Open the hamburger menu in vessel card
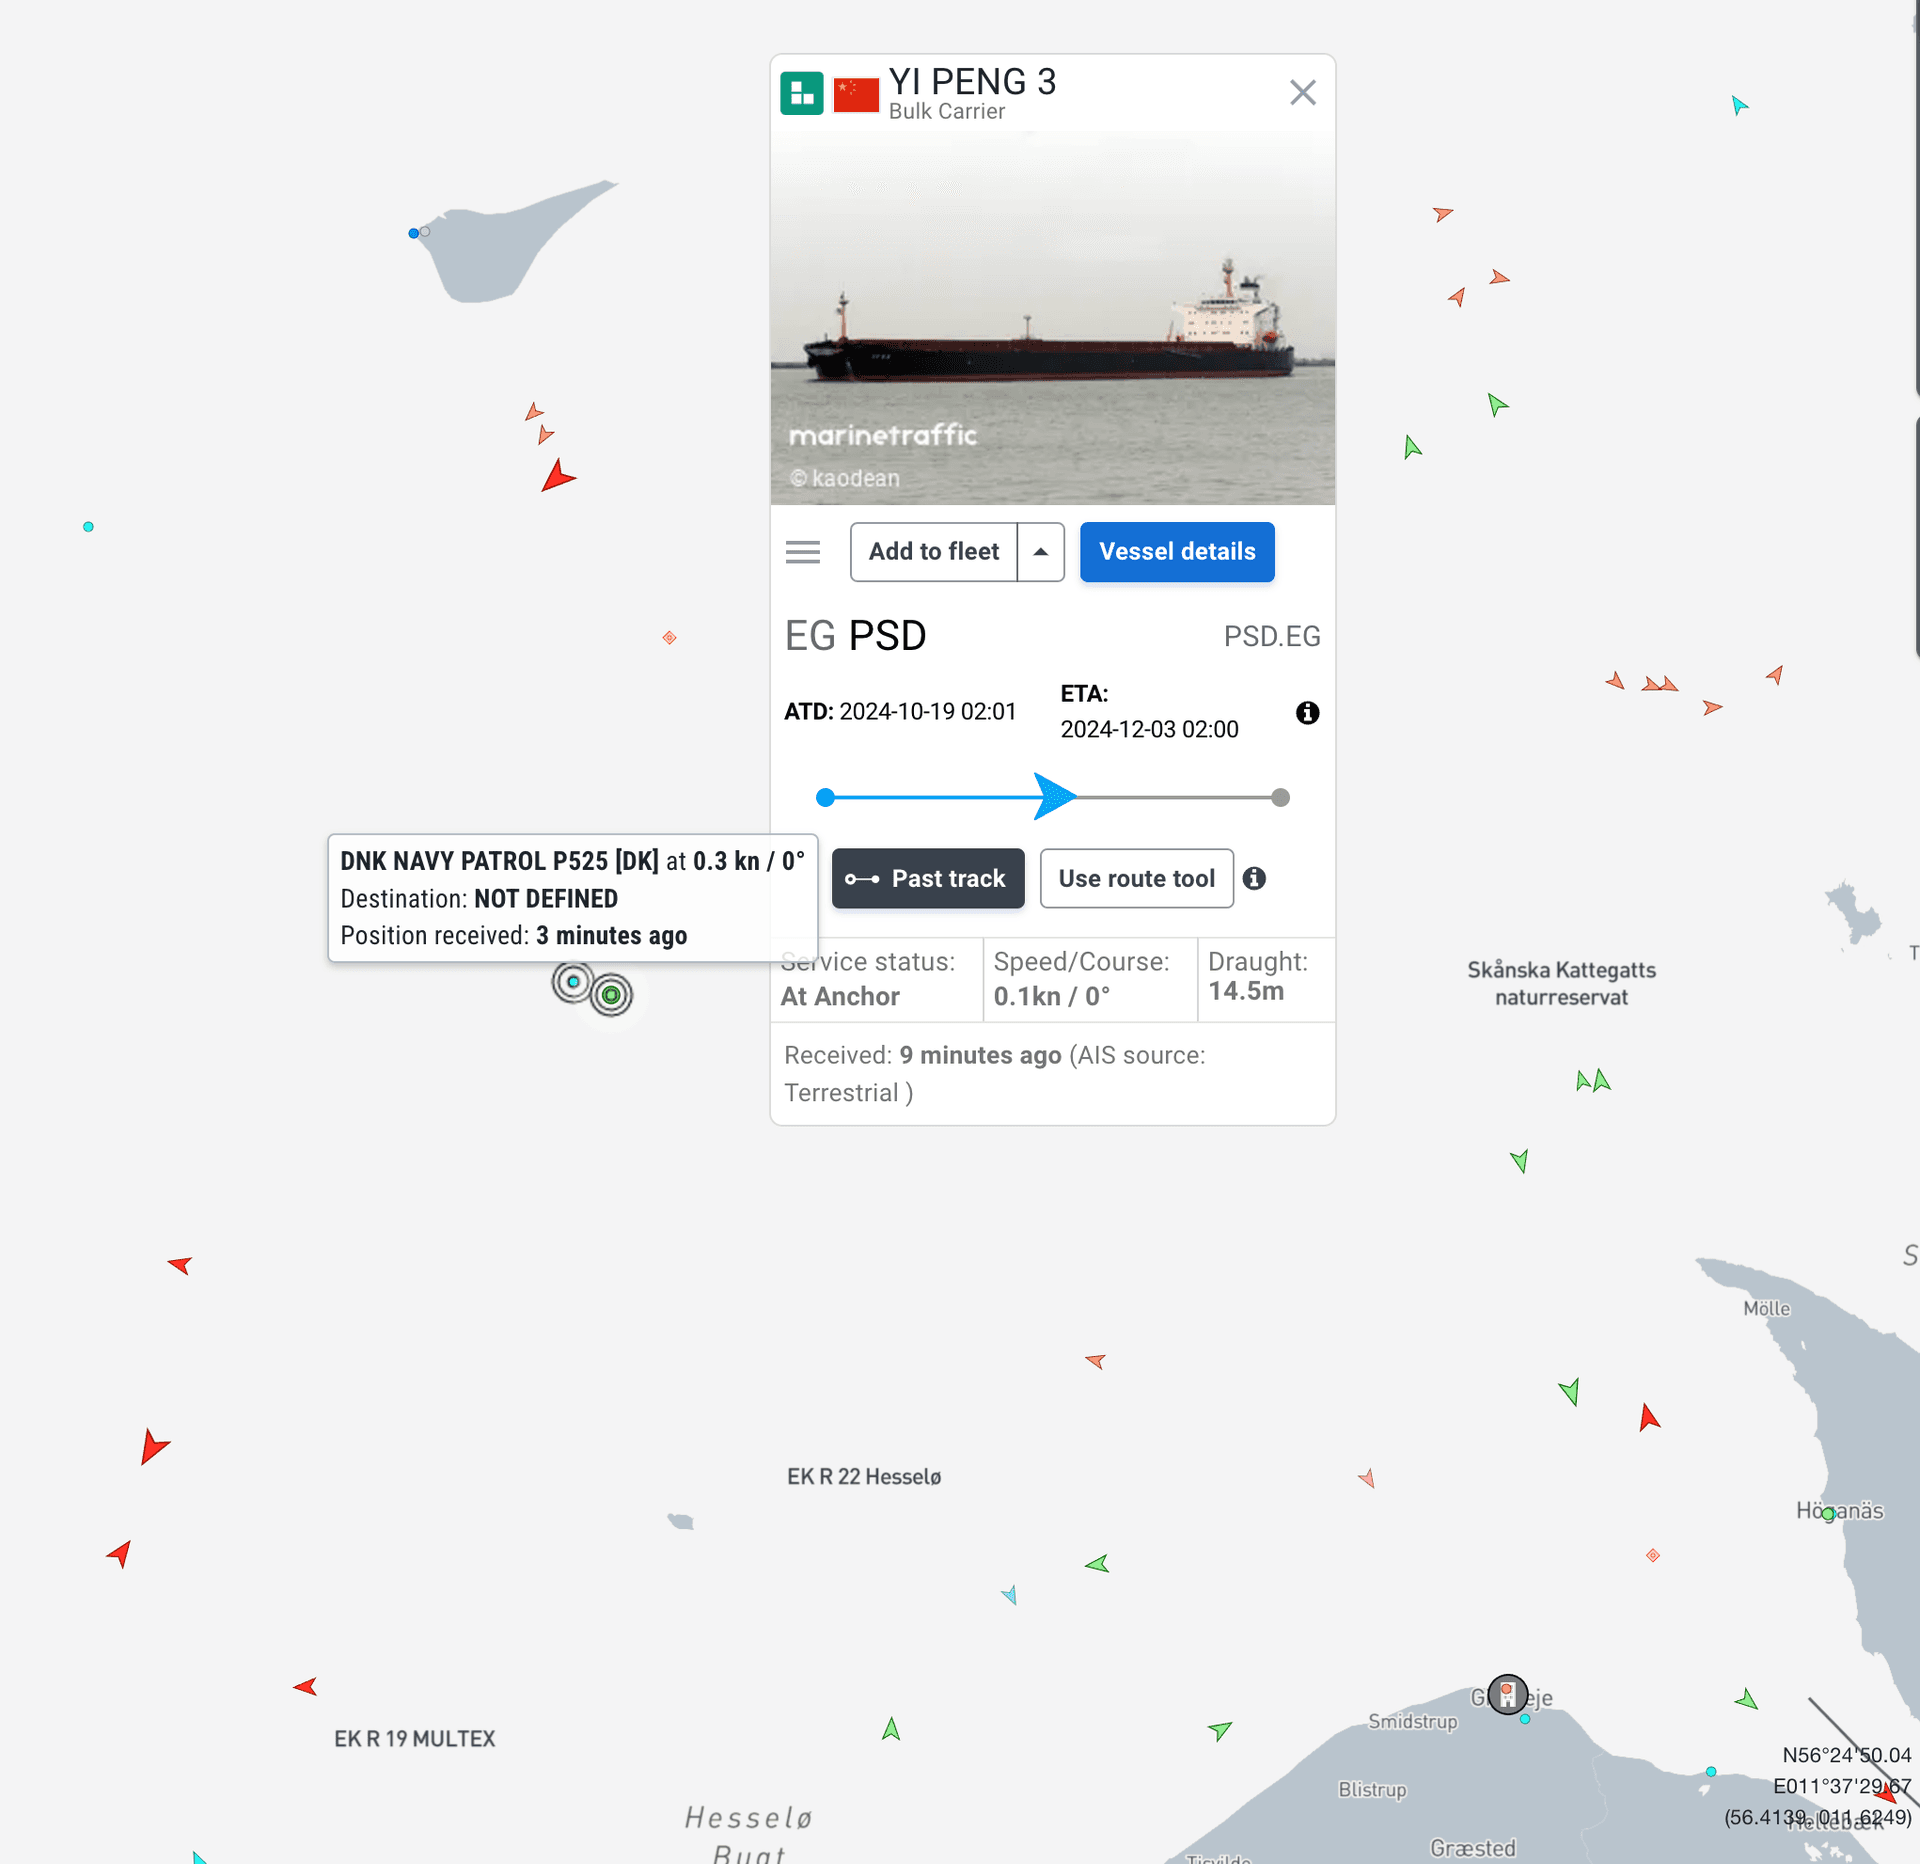Image resolution: width=1920 pixels, height=1864 pixels. click(x=803, y=552)
